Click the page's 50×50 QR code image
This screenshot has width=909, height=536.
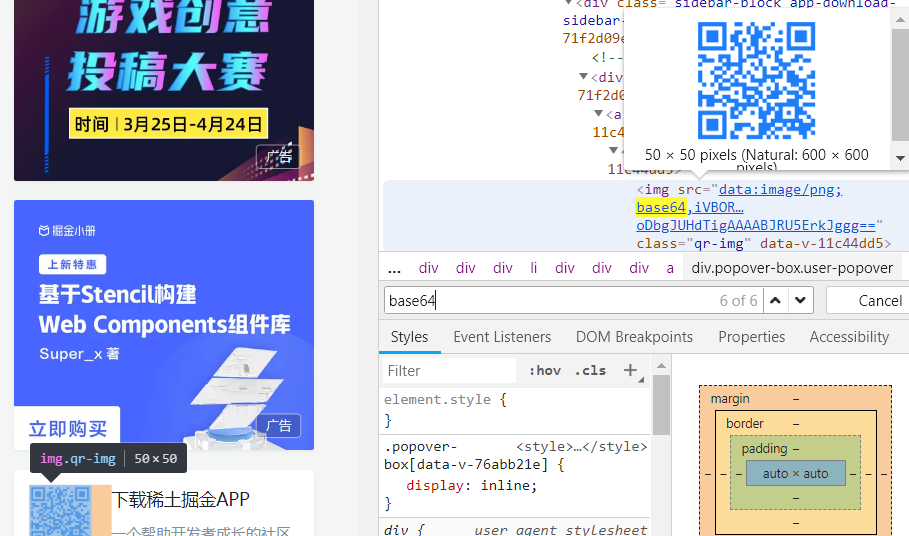pos(60,511)
